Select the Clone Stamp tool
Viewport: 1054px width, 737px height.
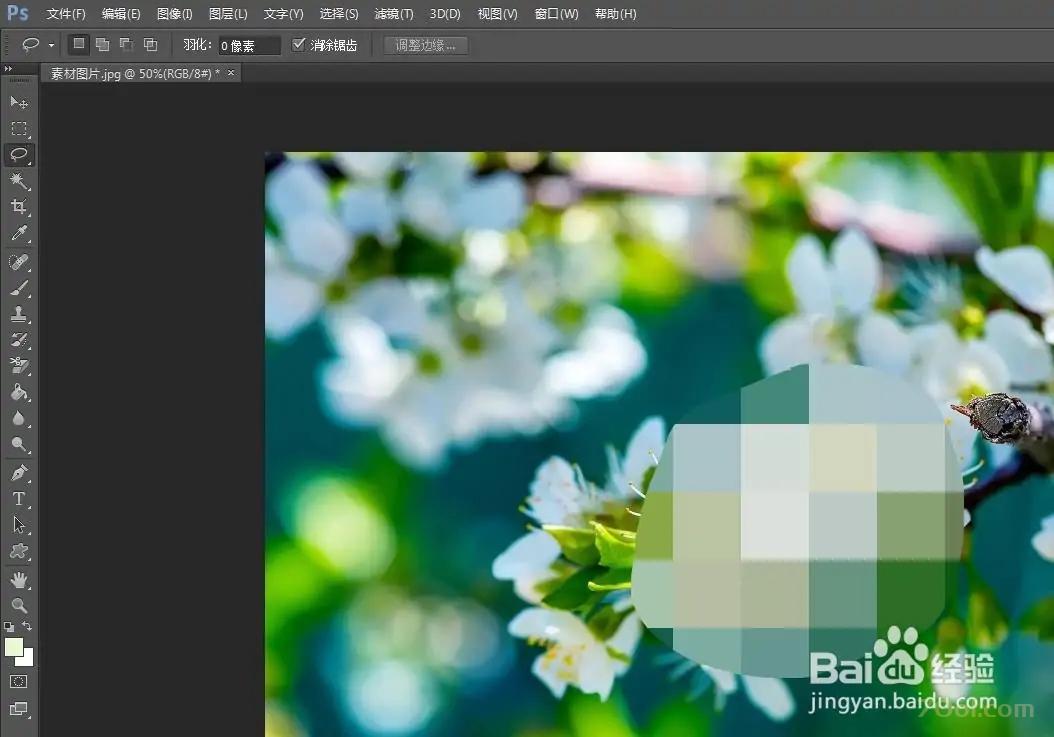(19, 313)
